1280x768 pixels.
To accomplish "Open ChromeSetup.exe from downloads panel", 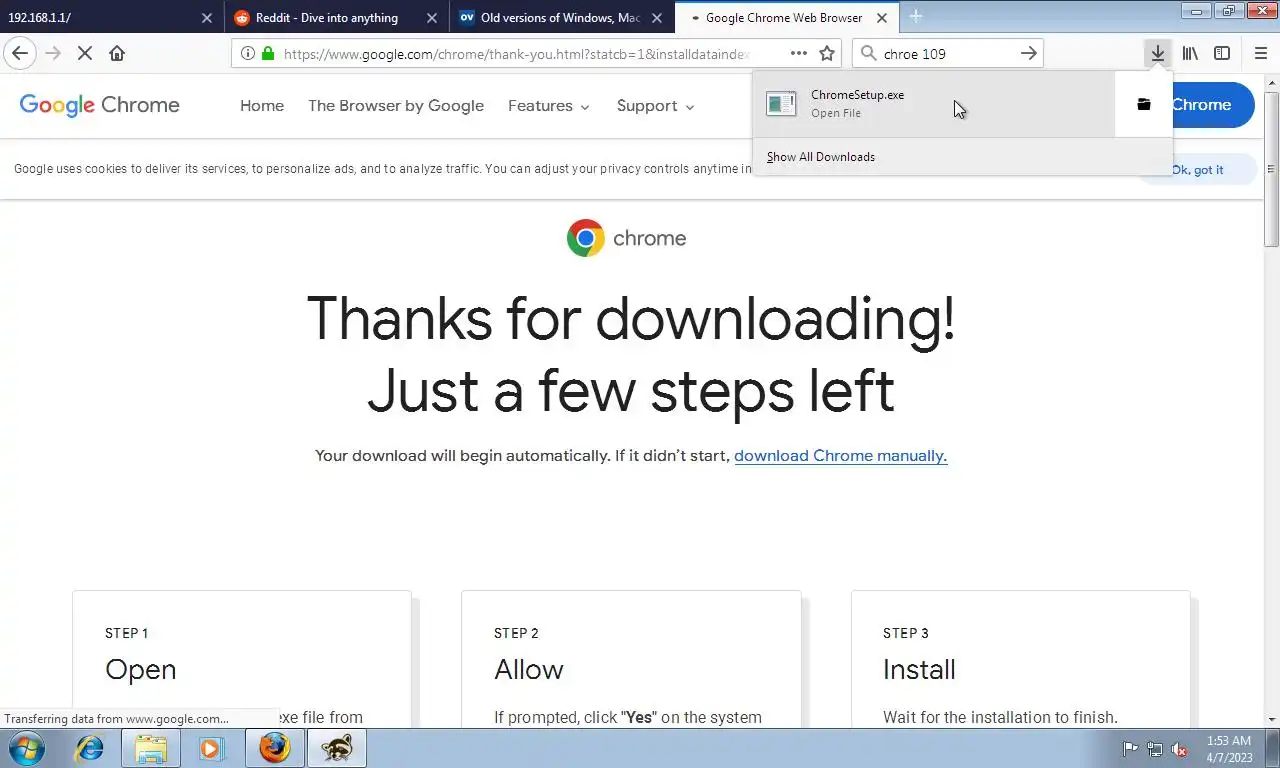I will point(934,104).
